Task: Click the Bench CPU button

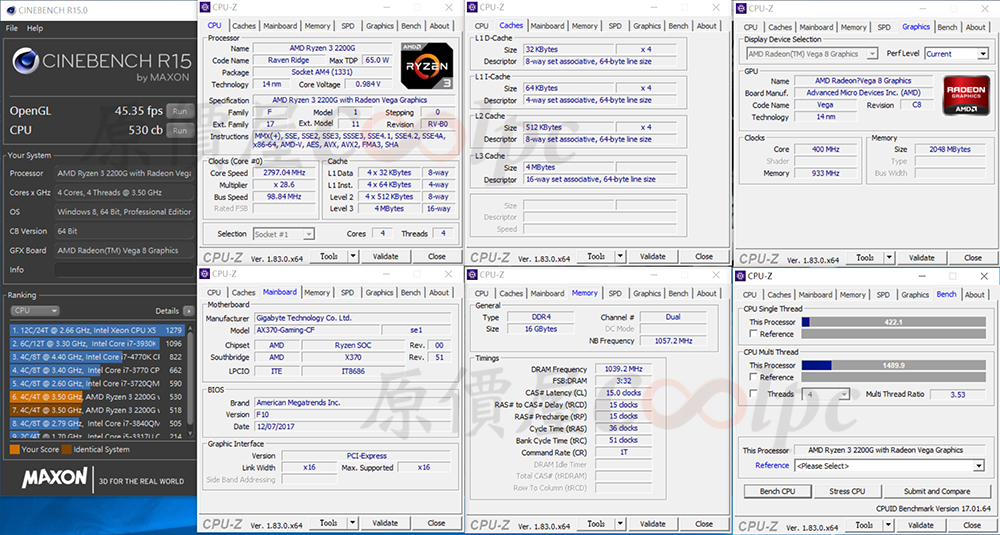Action: (x=777, y=491)
